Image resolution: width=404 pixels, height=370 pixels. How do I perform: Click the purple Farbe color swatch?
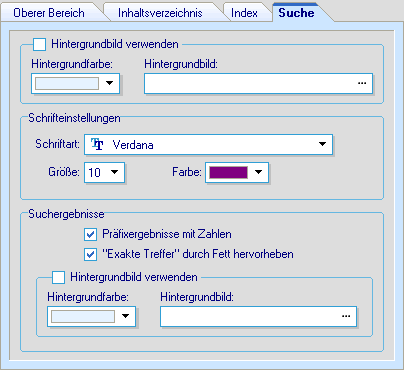tap(228, 172)
